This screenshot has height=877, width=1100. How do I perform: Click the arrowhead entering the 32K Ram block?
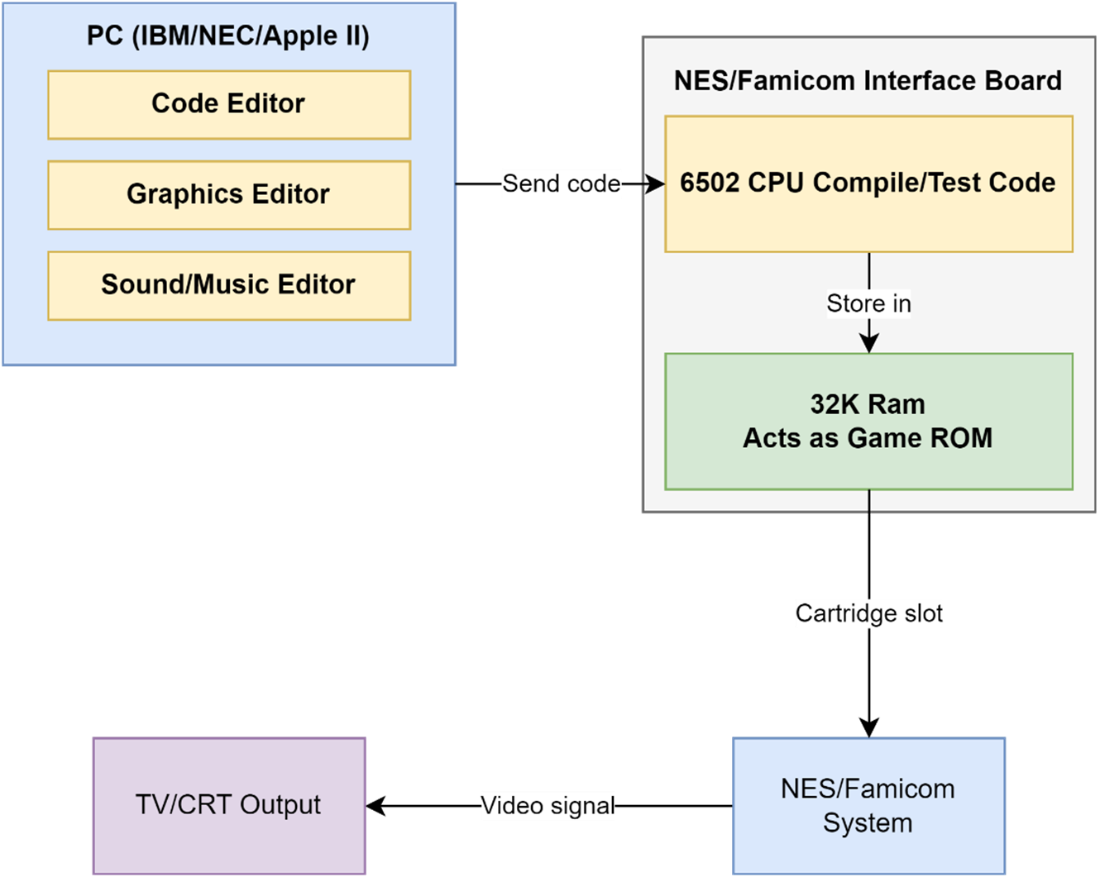869,342
